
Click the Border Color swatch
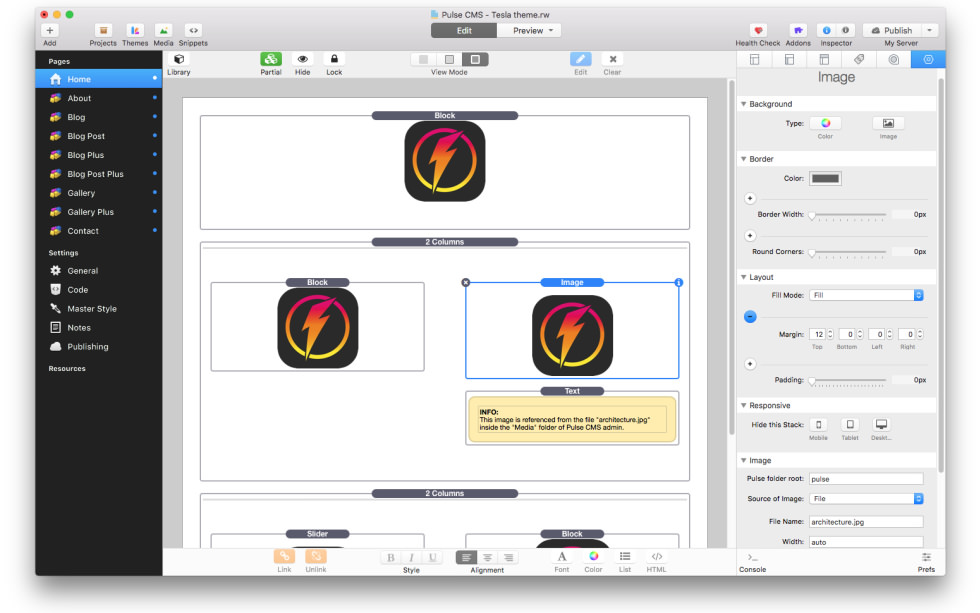(x=825, y=179)
